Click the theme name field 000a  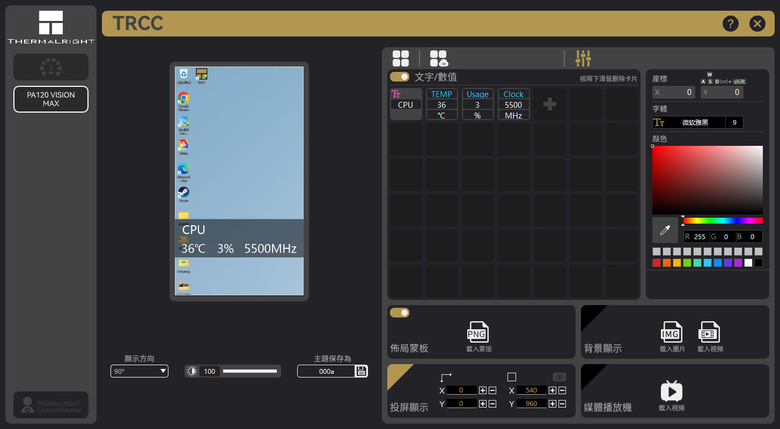(326, 371)
